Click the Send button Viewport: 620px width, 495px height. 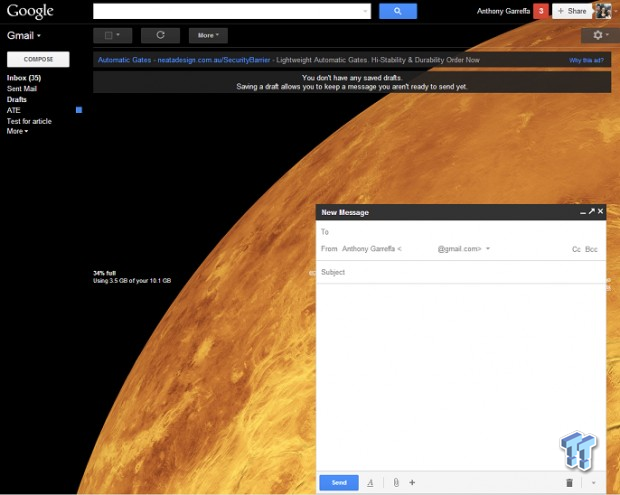pos(339,483)
